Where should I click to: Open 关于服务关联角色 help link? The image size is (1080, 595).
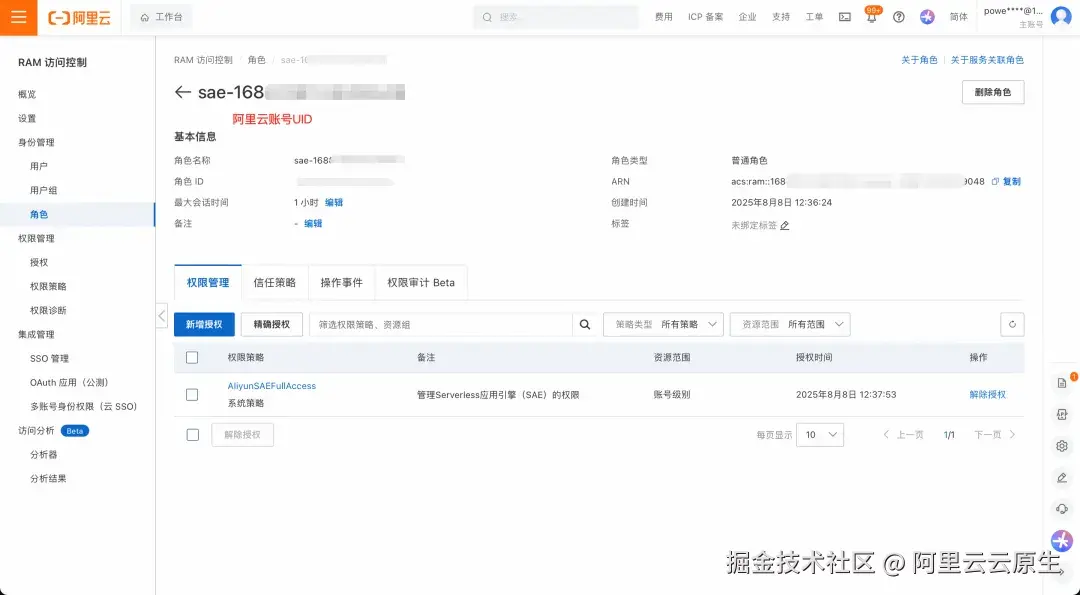click(x=987, y=60)
